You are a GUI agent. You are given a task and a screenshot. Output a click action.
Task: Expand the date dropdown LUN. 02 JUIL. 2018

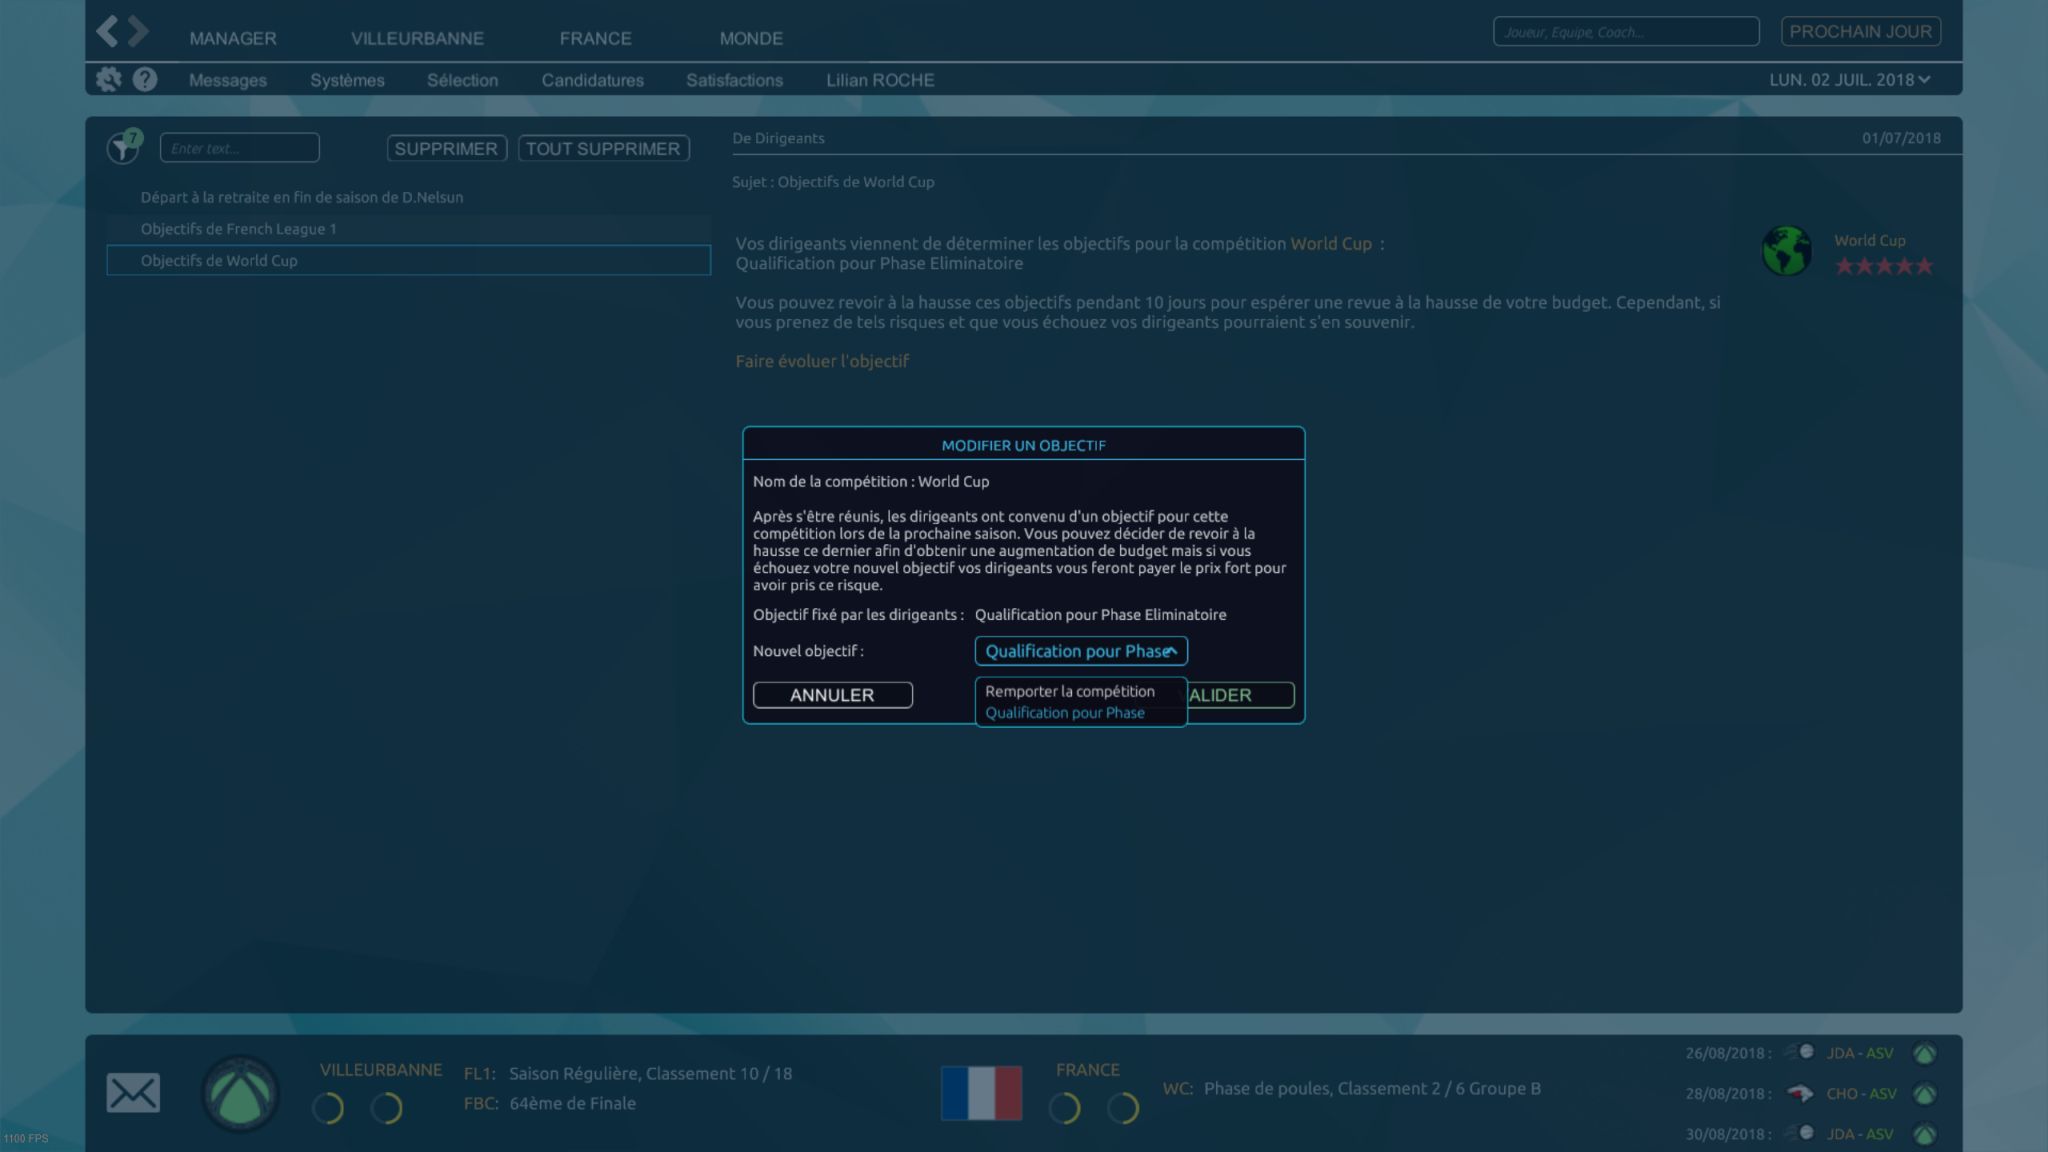click(1849, 80)
